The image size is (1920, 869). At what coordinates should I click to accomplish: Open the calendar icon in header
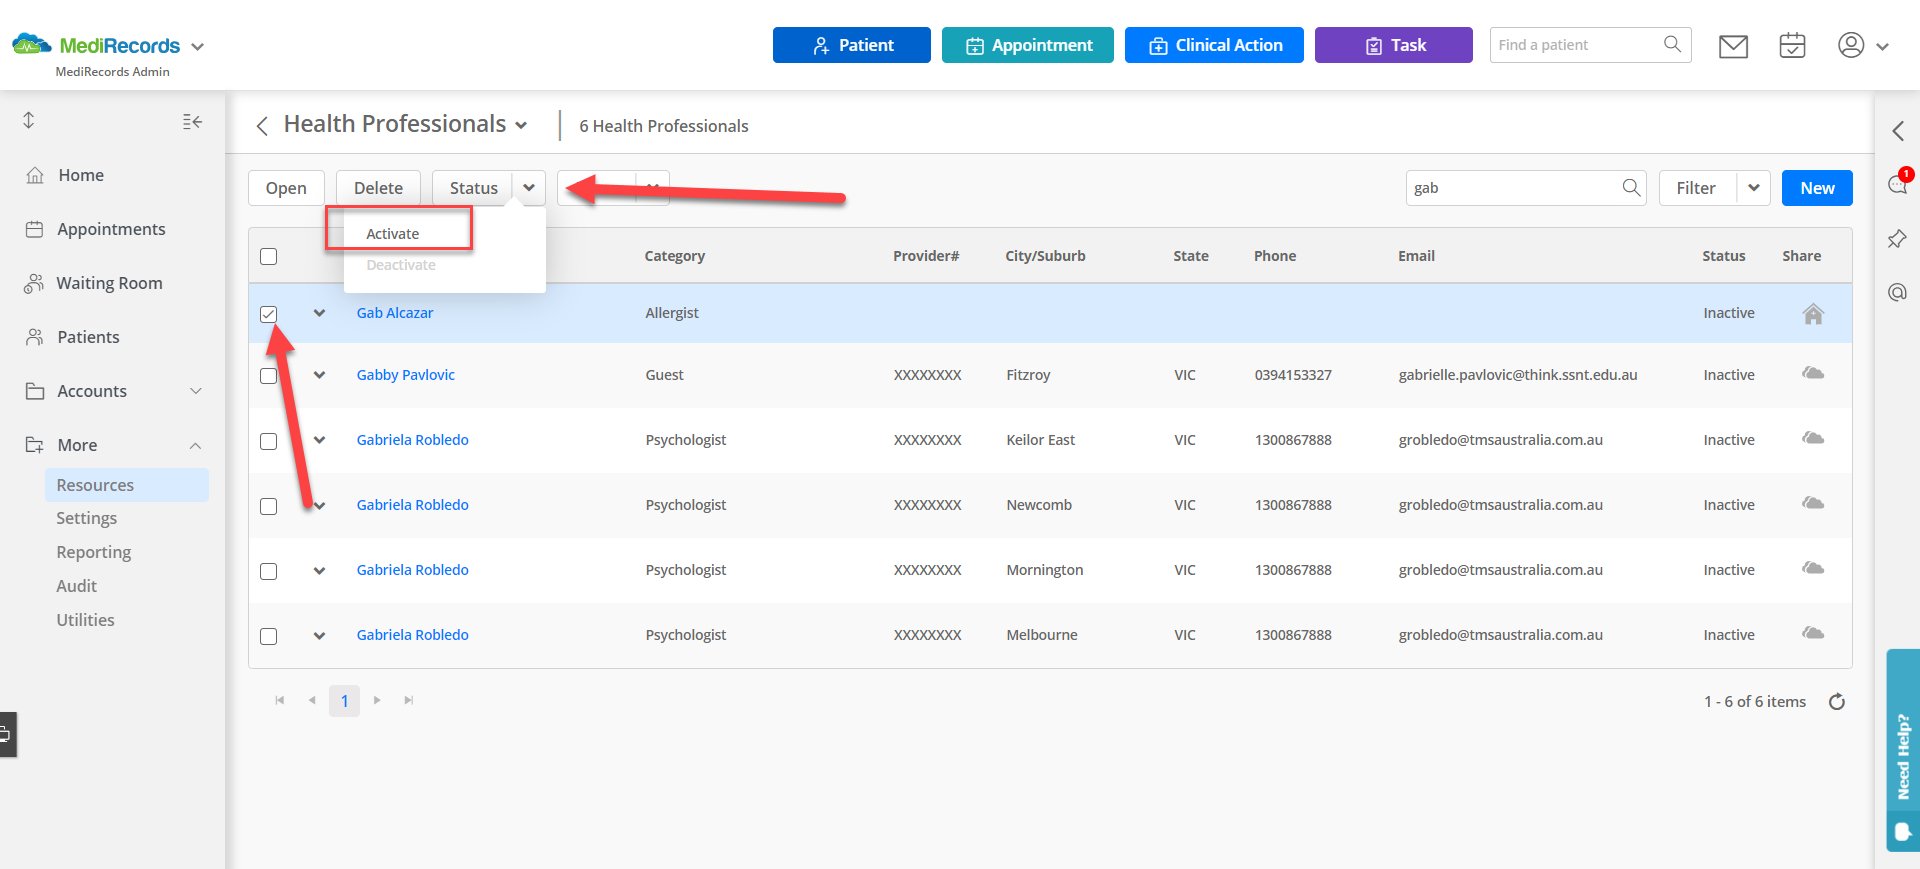point(1792,45)
